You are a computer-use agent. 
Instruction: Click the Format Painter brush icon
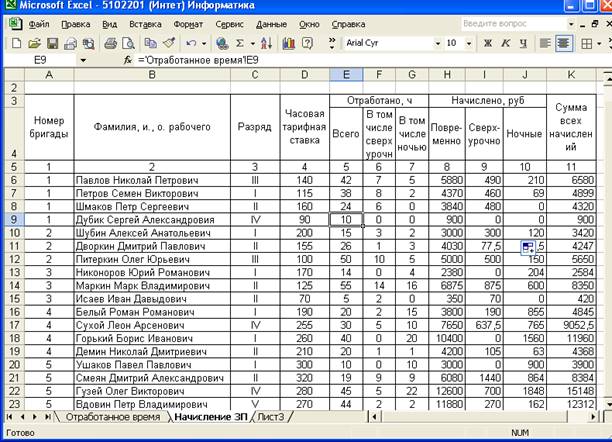(x=168, y=43)
